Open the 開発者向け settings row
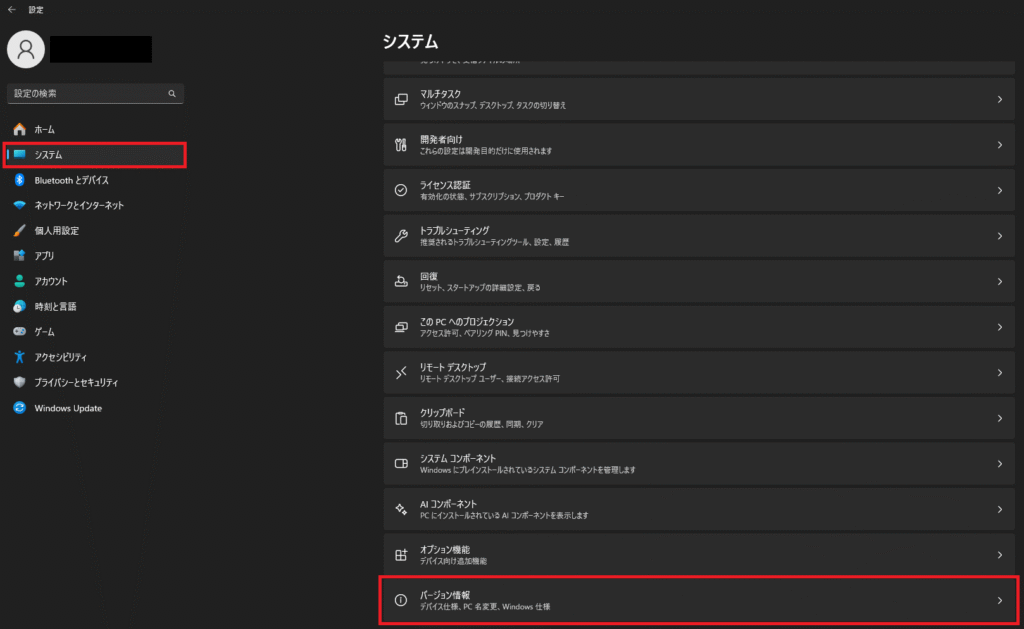Image resolution: width=1024 pixels, height=629 pixels. [x=699, y=144]
